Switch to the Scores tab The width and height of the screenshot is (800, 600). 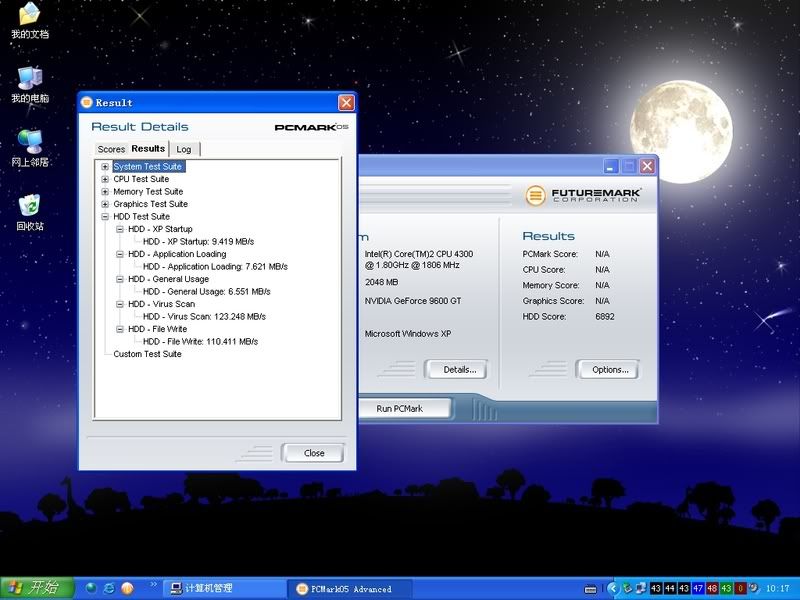(111, 149)
